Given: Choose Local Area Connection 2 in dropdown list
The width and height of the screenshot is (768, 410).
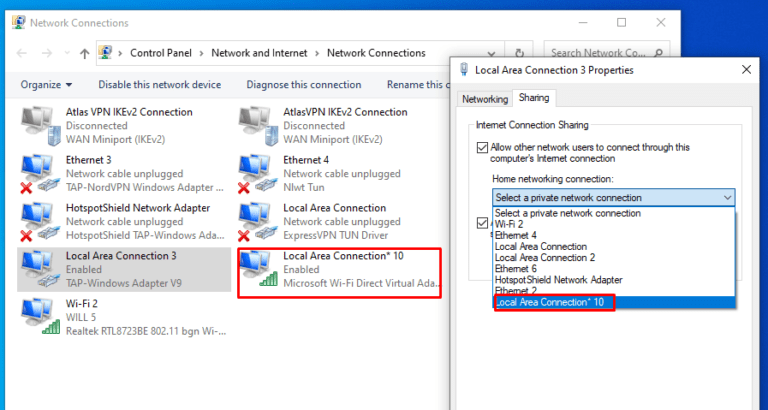Looking at the screenshot, I should click(x=614, y=258).
